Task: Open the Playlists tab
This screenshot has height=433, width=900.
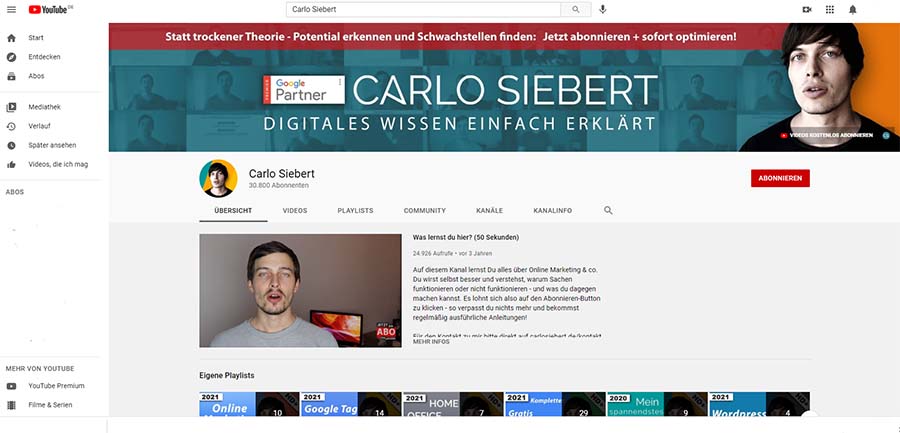Action: coord(355,211)
